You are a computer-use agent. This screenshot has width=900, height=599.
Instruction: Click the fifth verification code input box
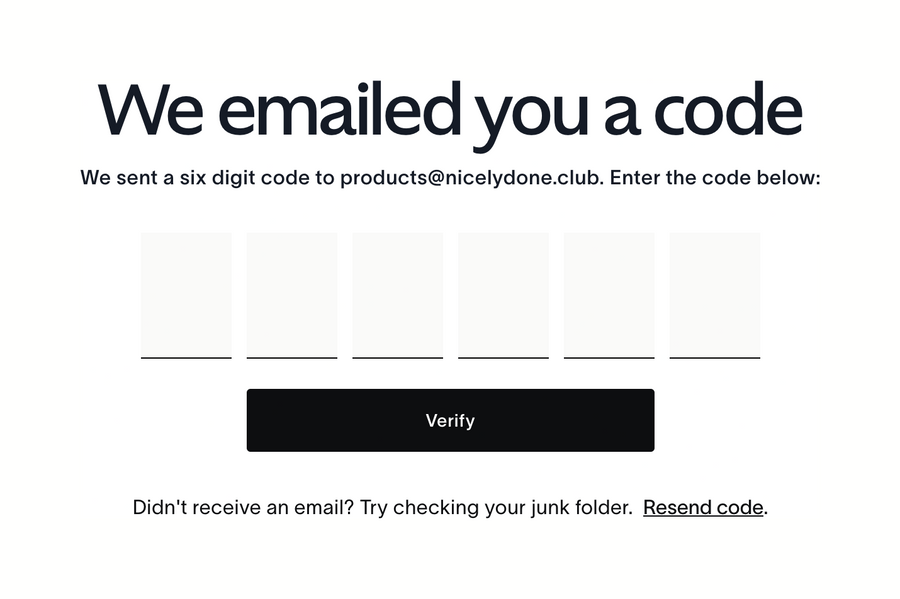pos(609,295)
